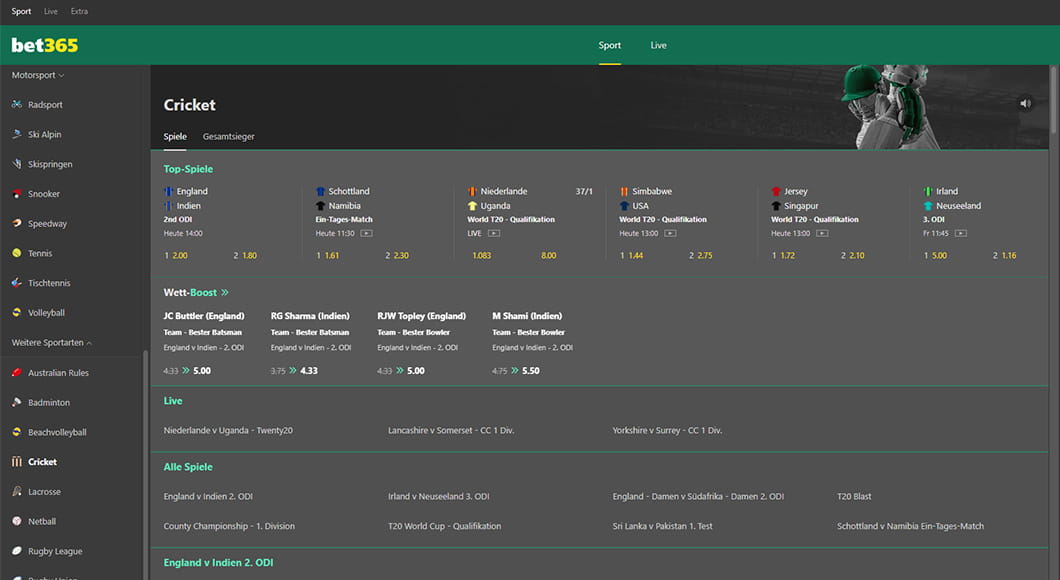The image size is (1060, 580).
Task: Open Beachvolleyball from the sidebar
Action: point(57,433)
